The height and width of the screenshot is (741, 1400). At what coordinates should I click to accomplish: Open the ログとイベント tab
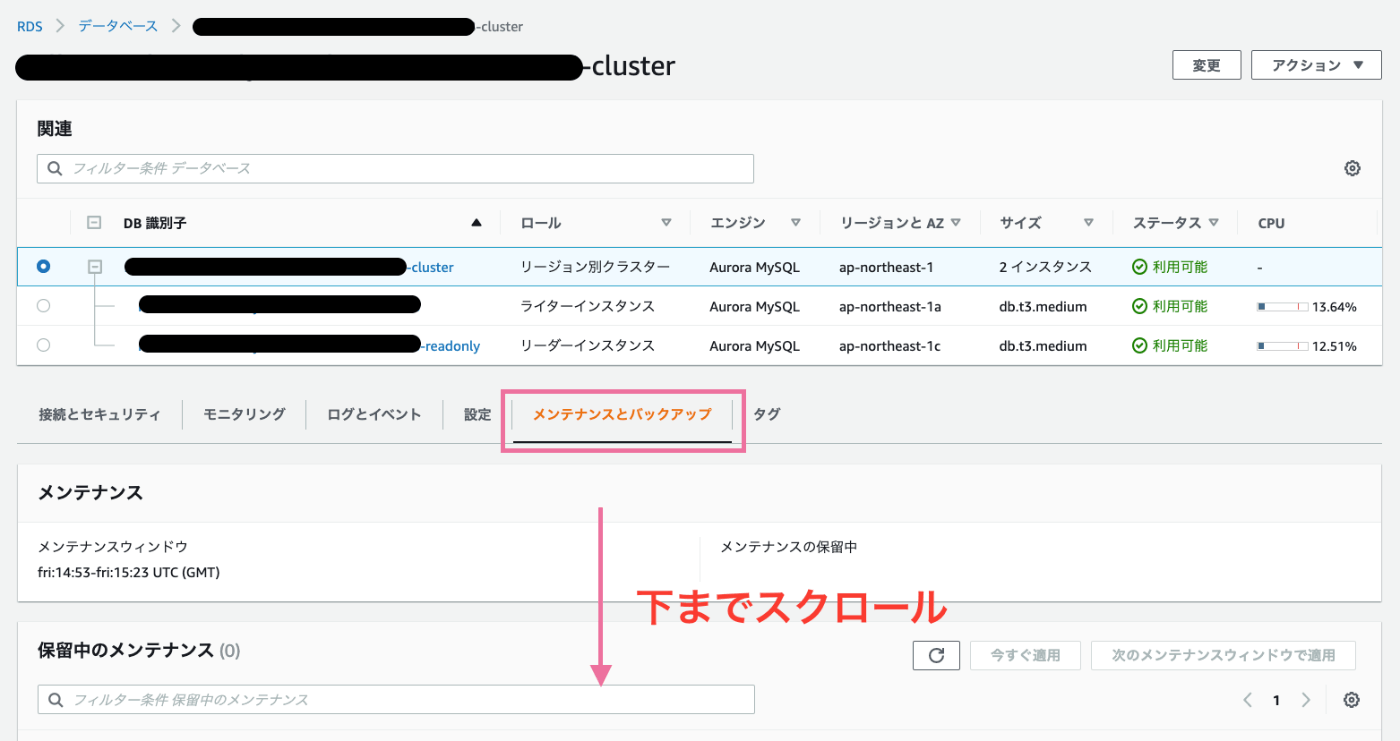tap(374, 414)
